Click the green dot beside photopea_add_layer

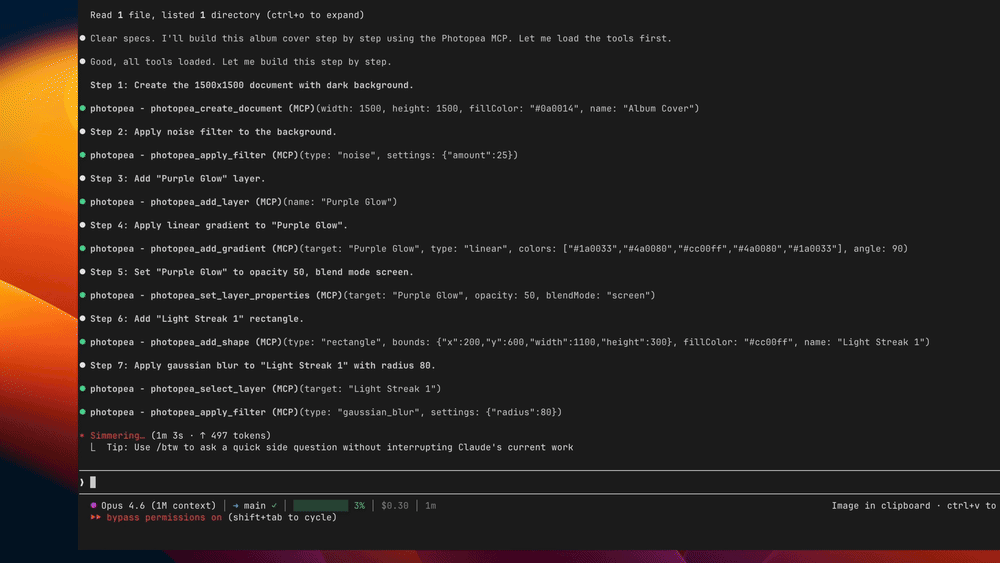82,201
